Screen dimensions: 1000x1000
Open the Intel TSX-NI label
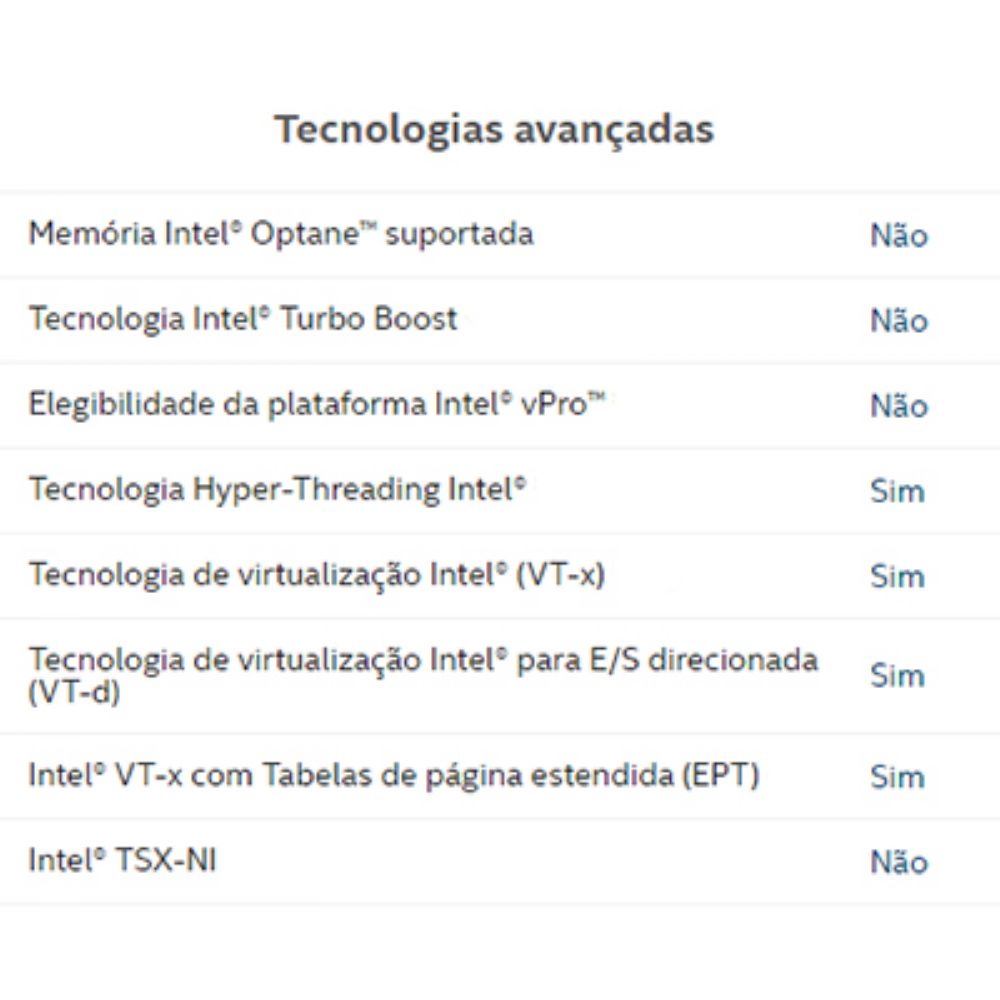[122, 860]
